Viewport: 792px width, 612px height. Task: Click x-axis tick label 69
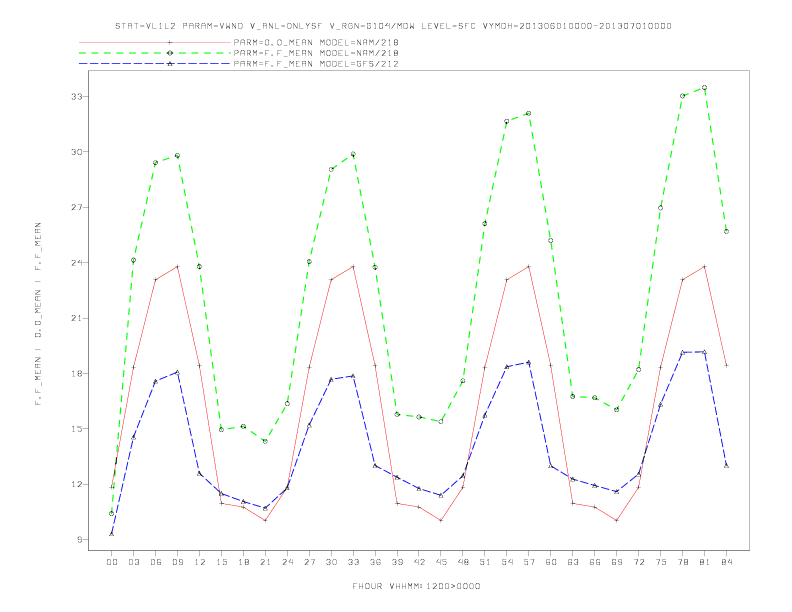click(x=617, y=562)
